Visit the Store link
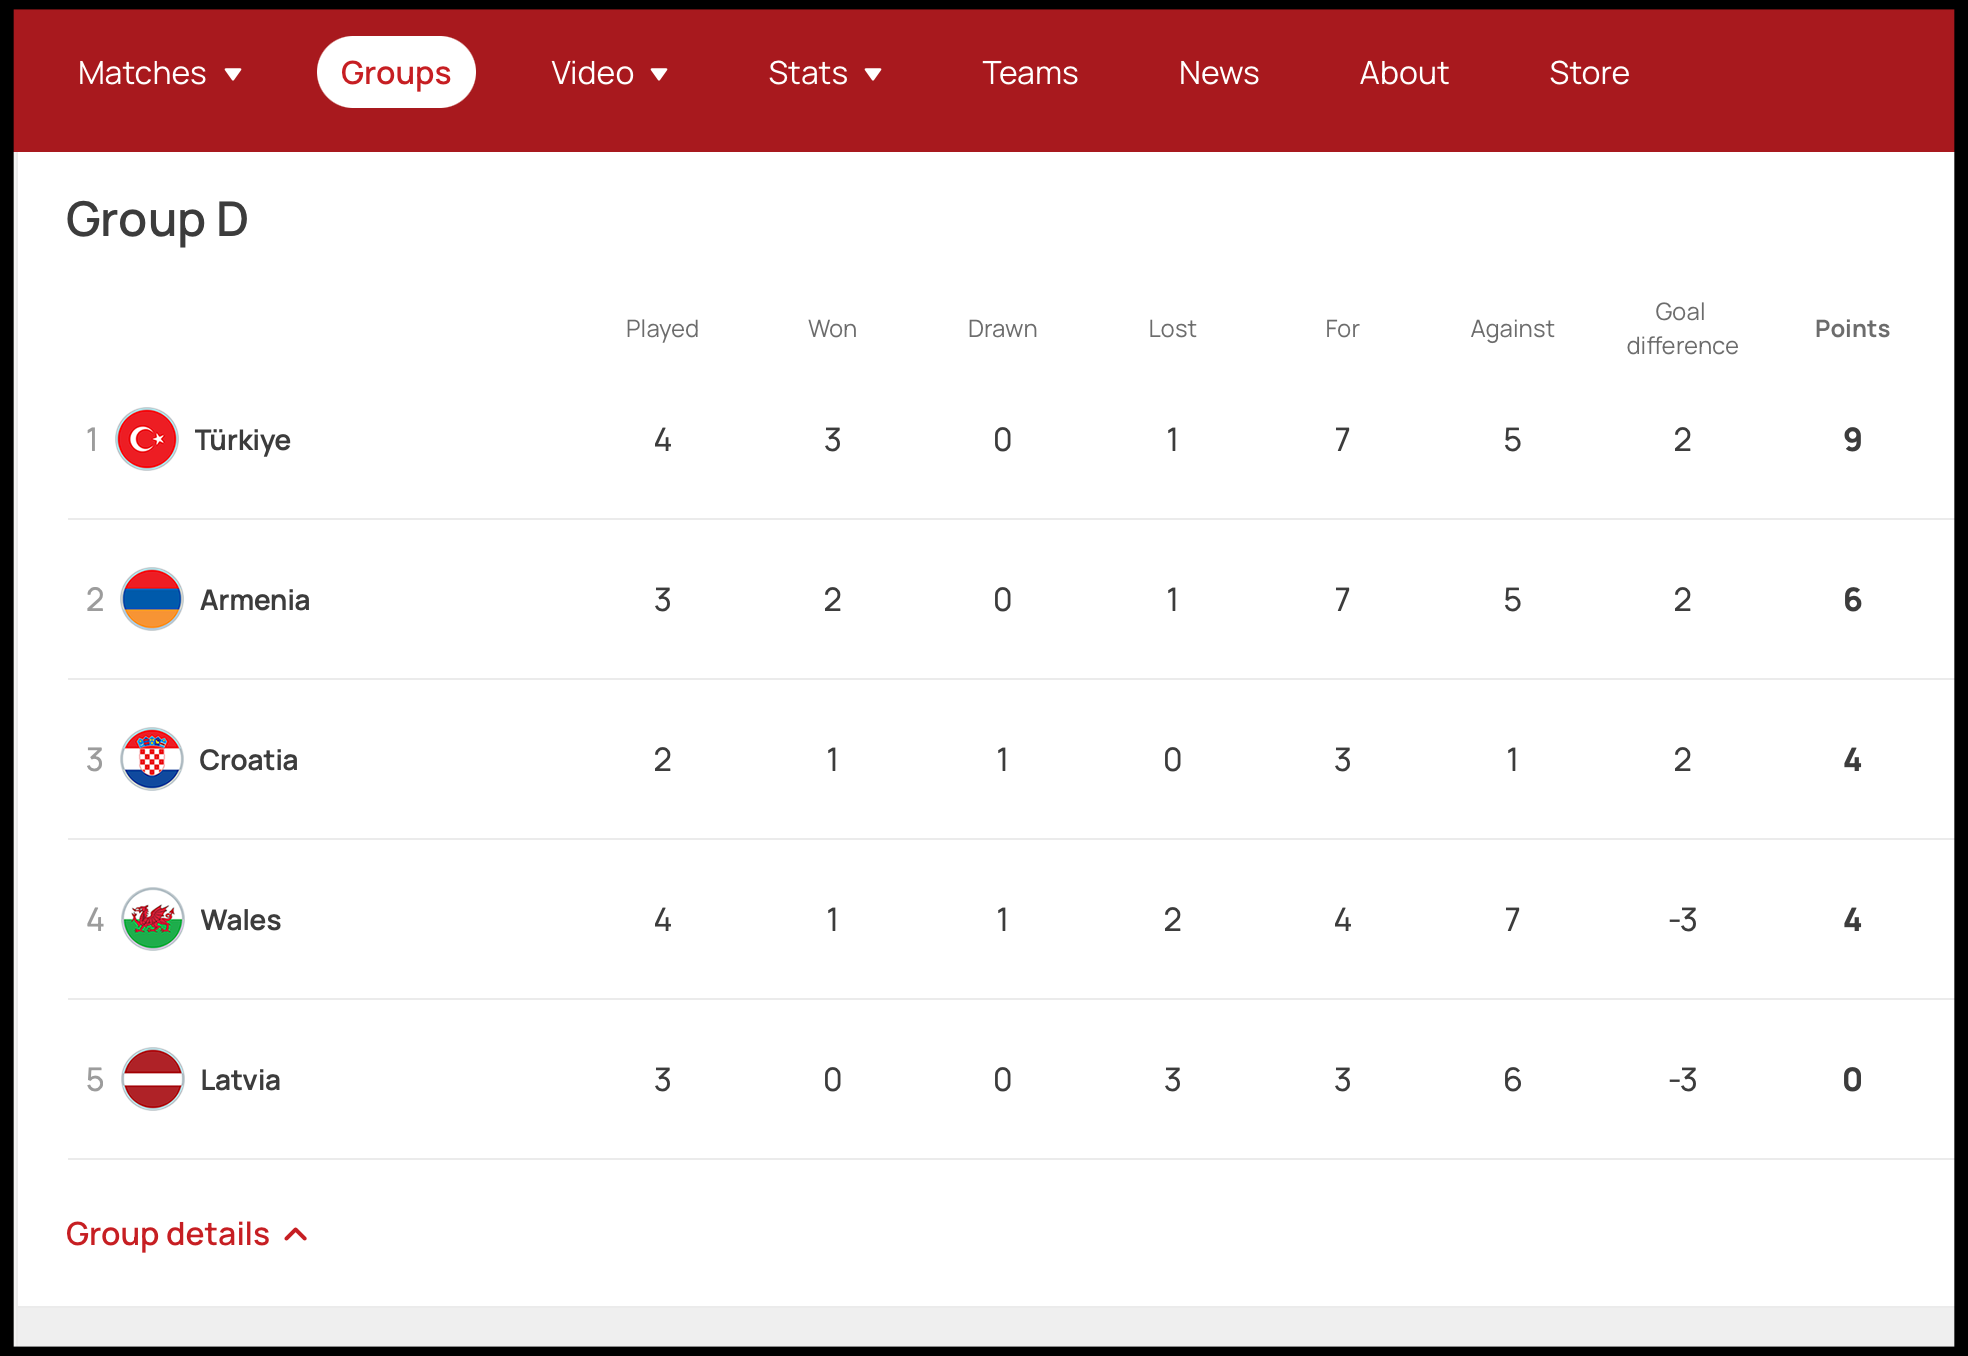This screenshot has width=1968, height=1356. tap(1588, 73)
